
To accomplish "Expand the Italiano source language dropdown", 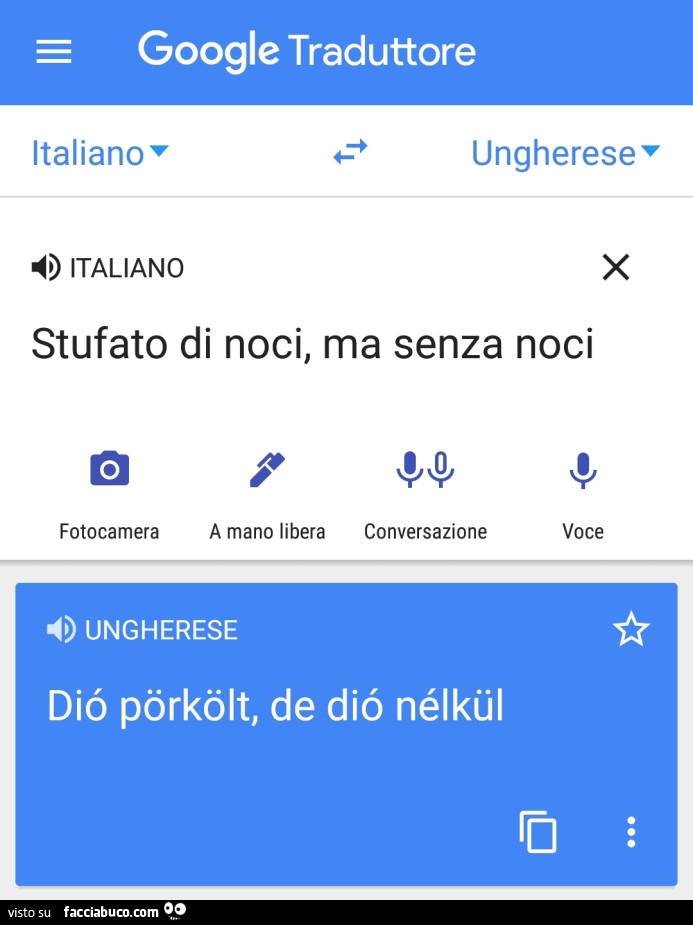I will (100, 153).
